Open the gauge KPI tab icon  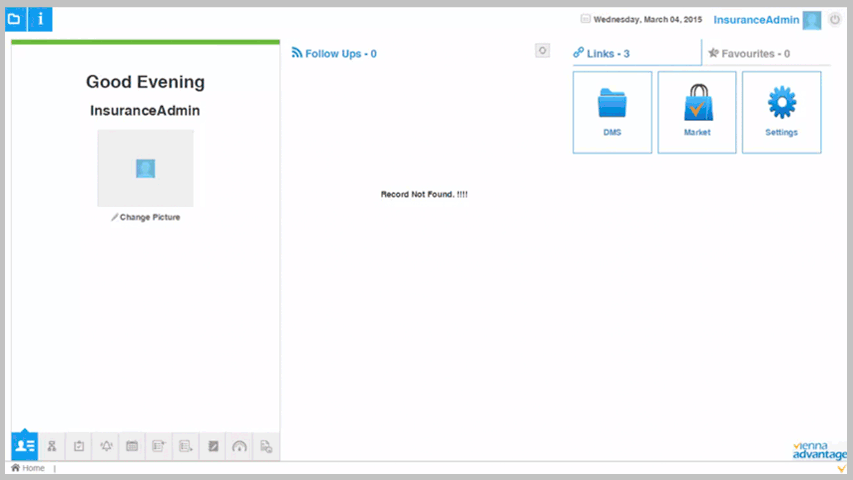[239, 446]
